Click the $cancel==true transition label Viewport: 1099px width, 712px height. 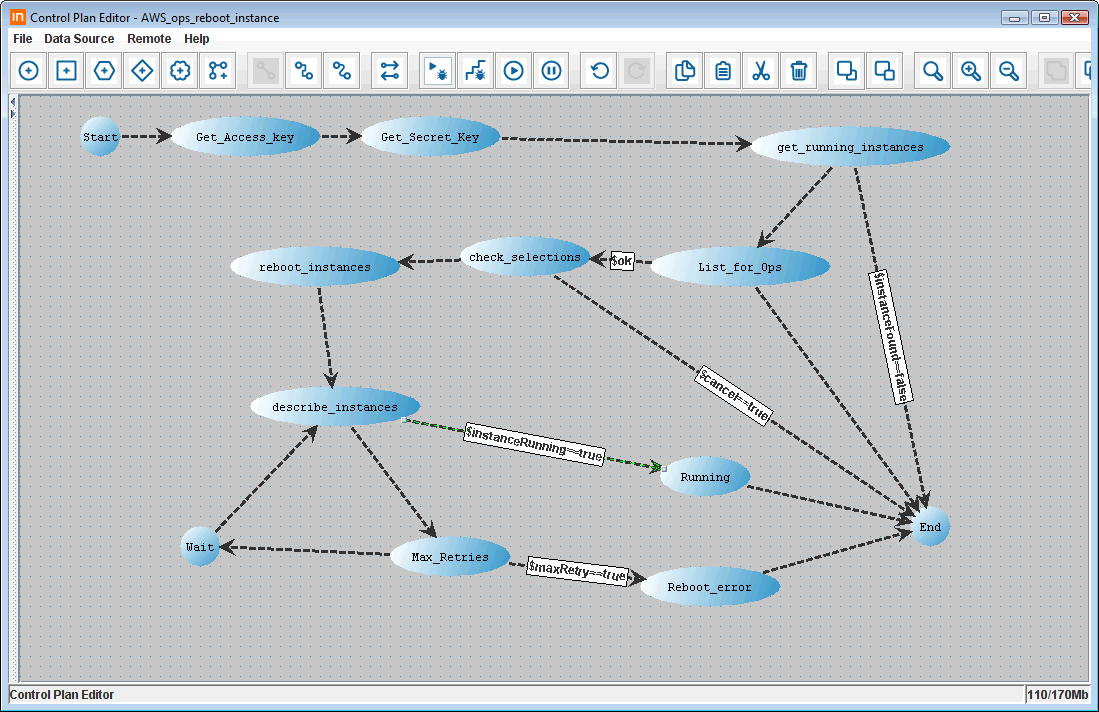[734, 396]
